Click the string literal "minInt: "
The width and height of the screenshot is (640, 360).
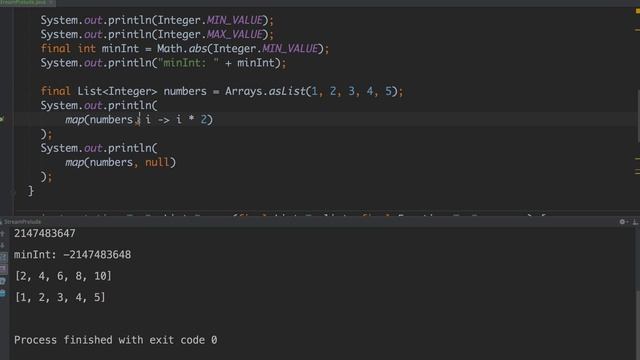coord(188,63)
